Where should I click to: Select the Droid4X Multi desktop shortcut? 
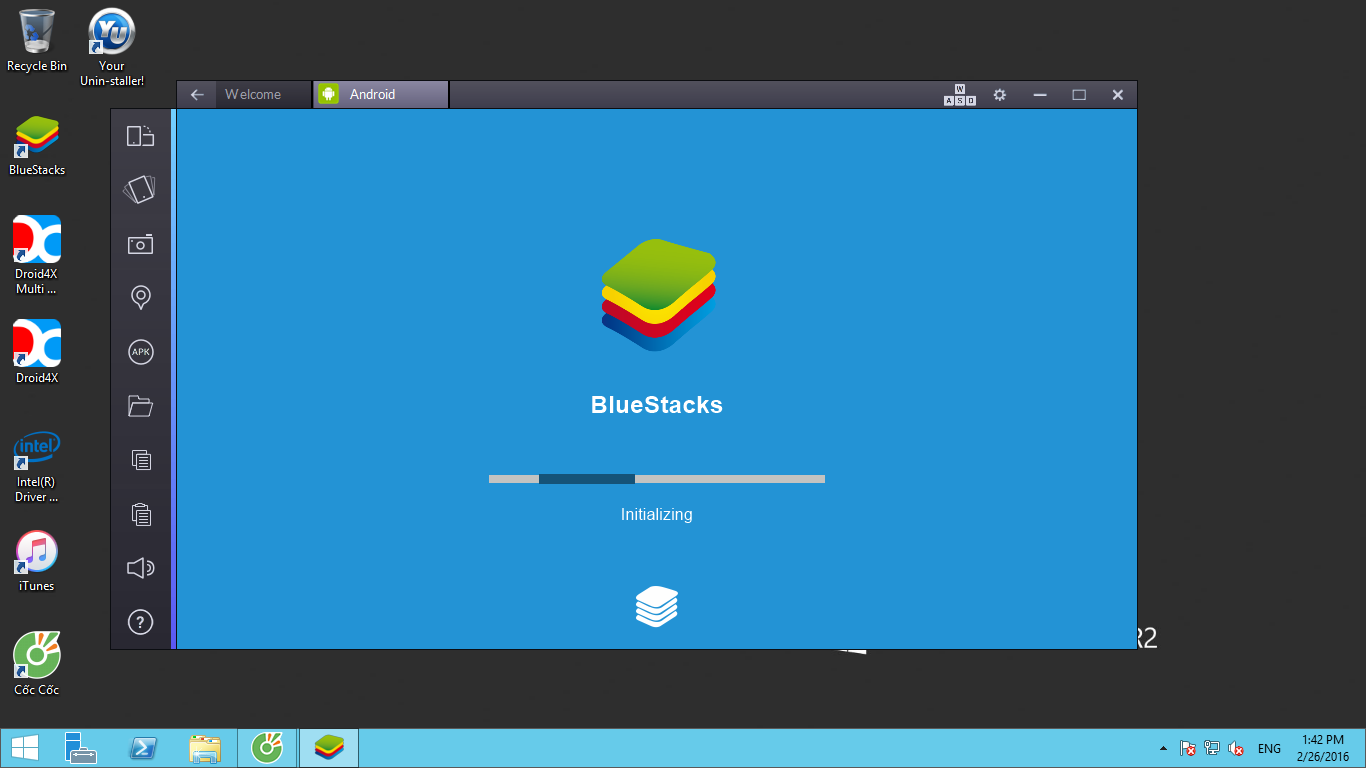pyautogui.click(x=37, y=255)
